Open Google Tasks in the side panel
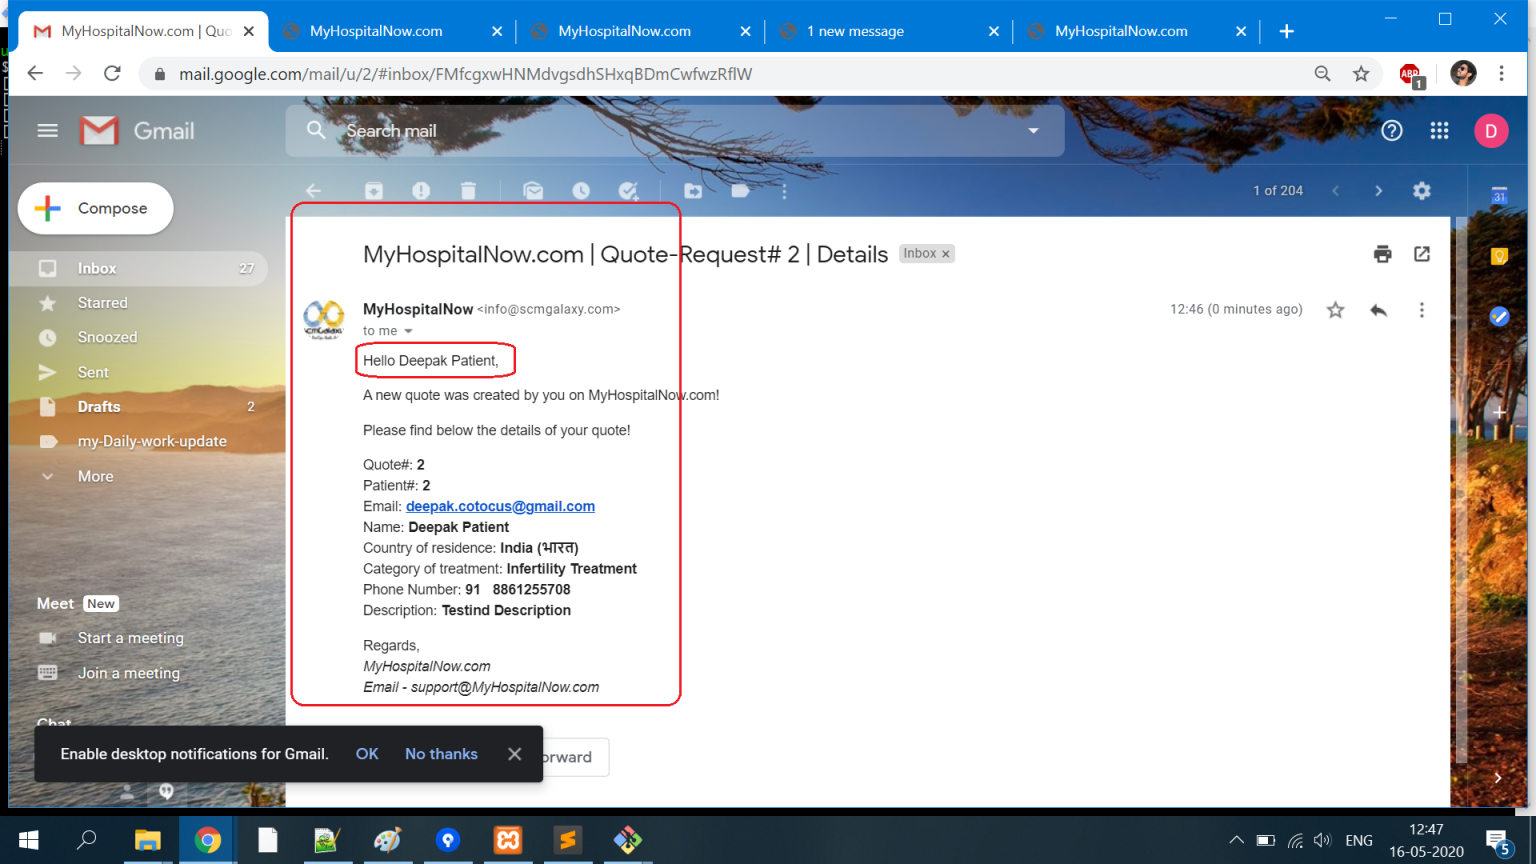The width and height of the screenshot is (1536, 864). 1499,317
